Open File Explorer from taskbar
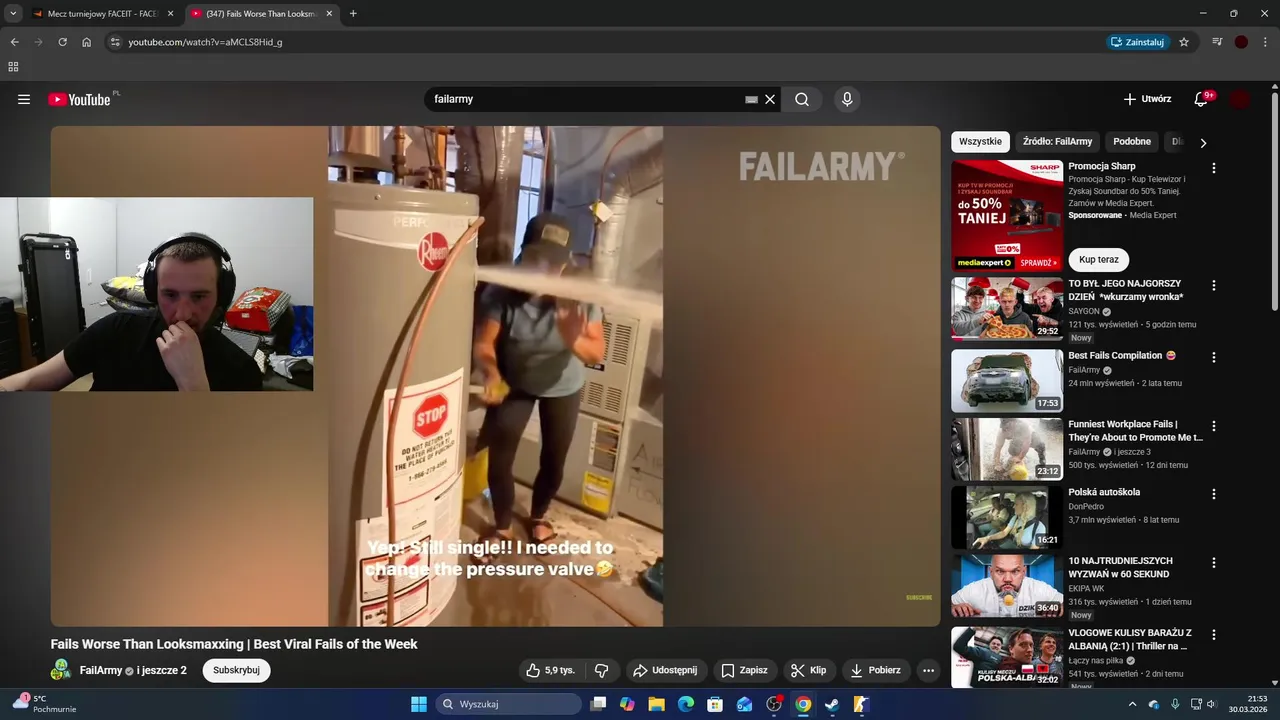This screenshot has height=720, width=1280. [x=656, y=704]
